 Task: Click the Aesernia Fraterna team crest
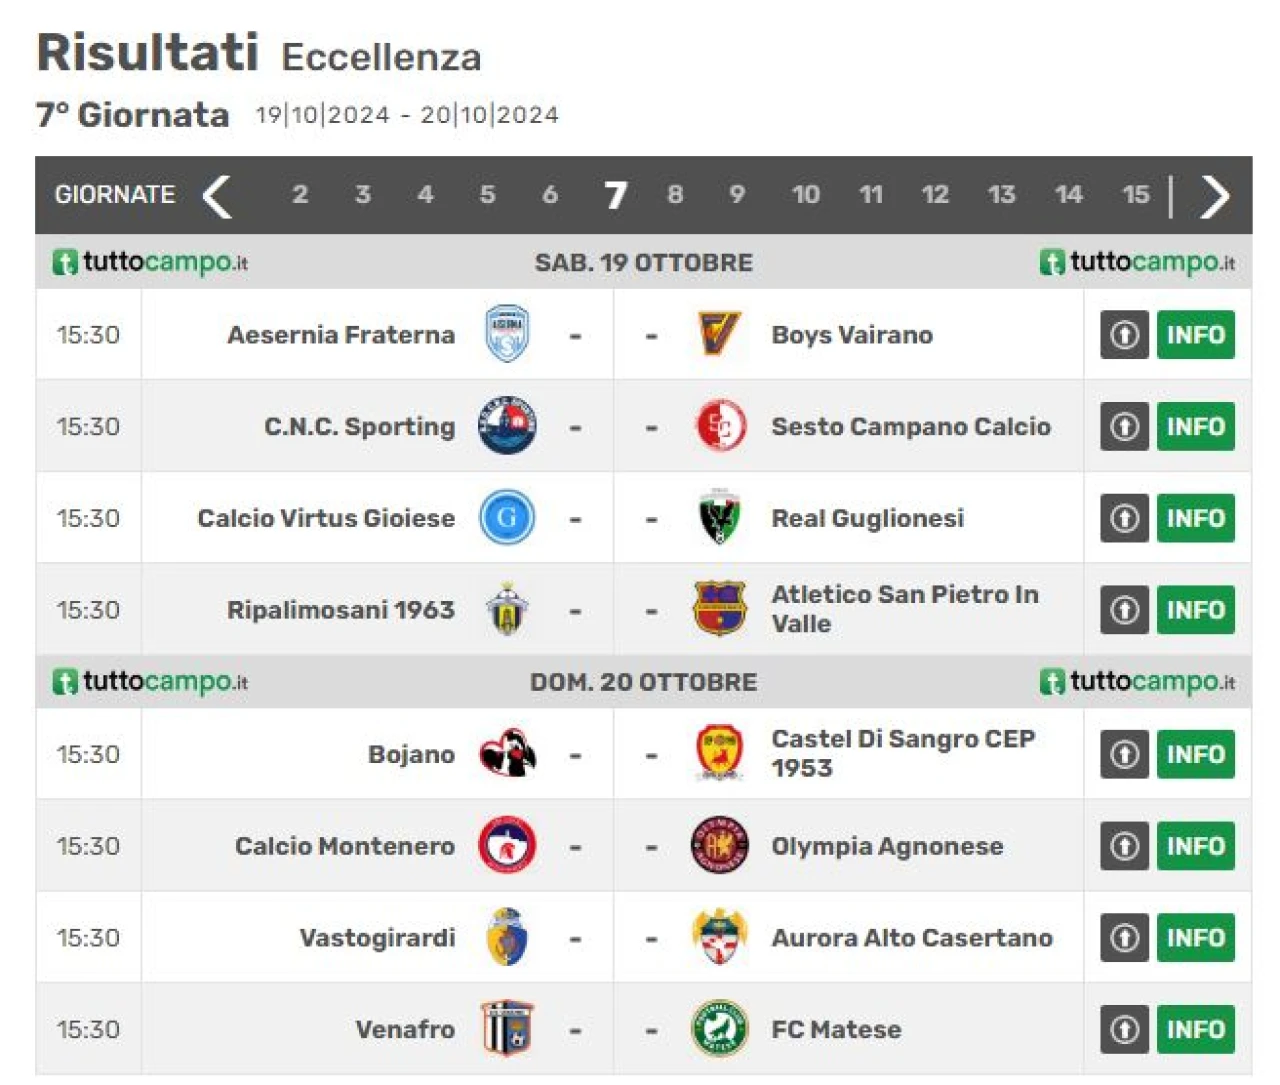pyautogui.click(x=507, y=334)
